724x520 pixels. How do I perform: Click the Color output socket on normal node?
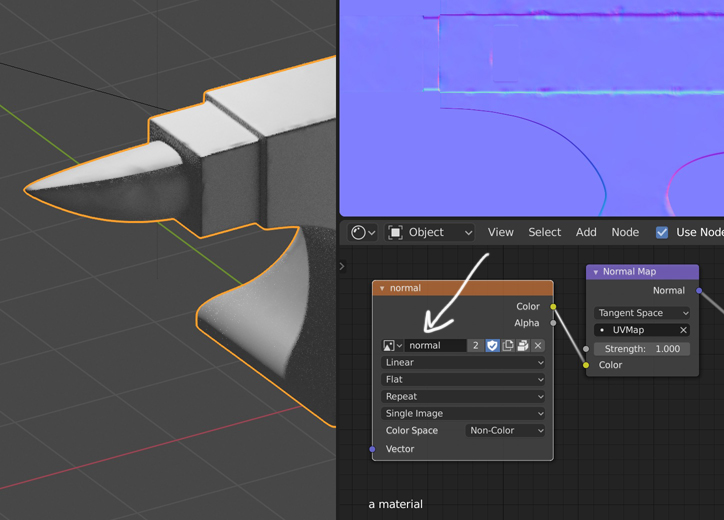553,307
